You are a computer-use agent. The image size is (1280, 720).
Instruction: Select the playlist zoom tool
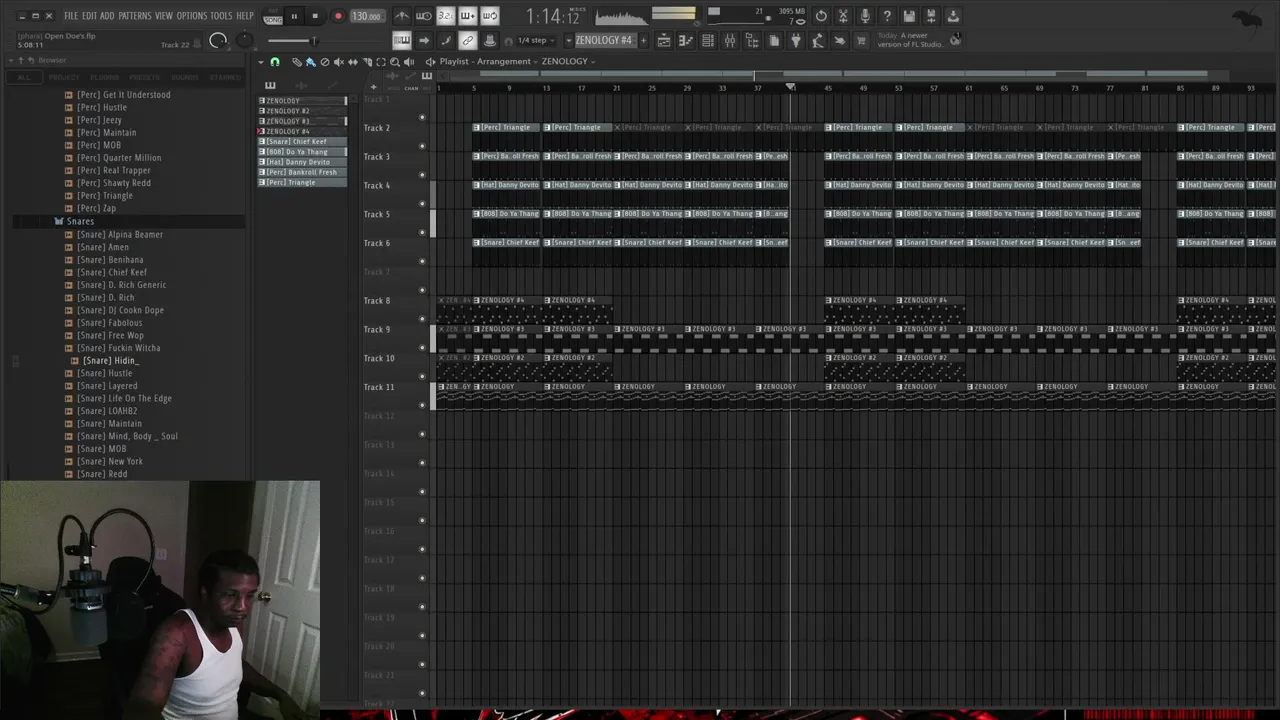coord(395,62)
